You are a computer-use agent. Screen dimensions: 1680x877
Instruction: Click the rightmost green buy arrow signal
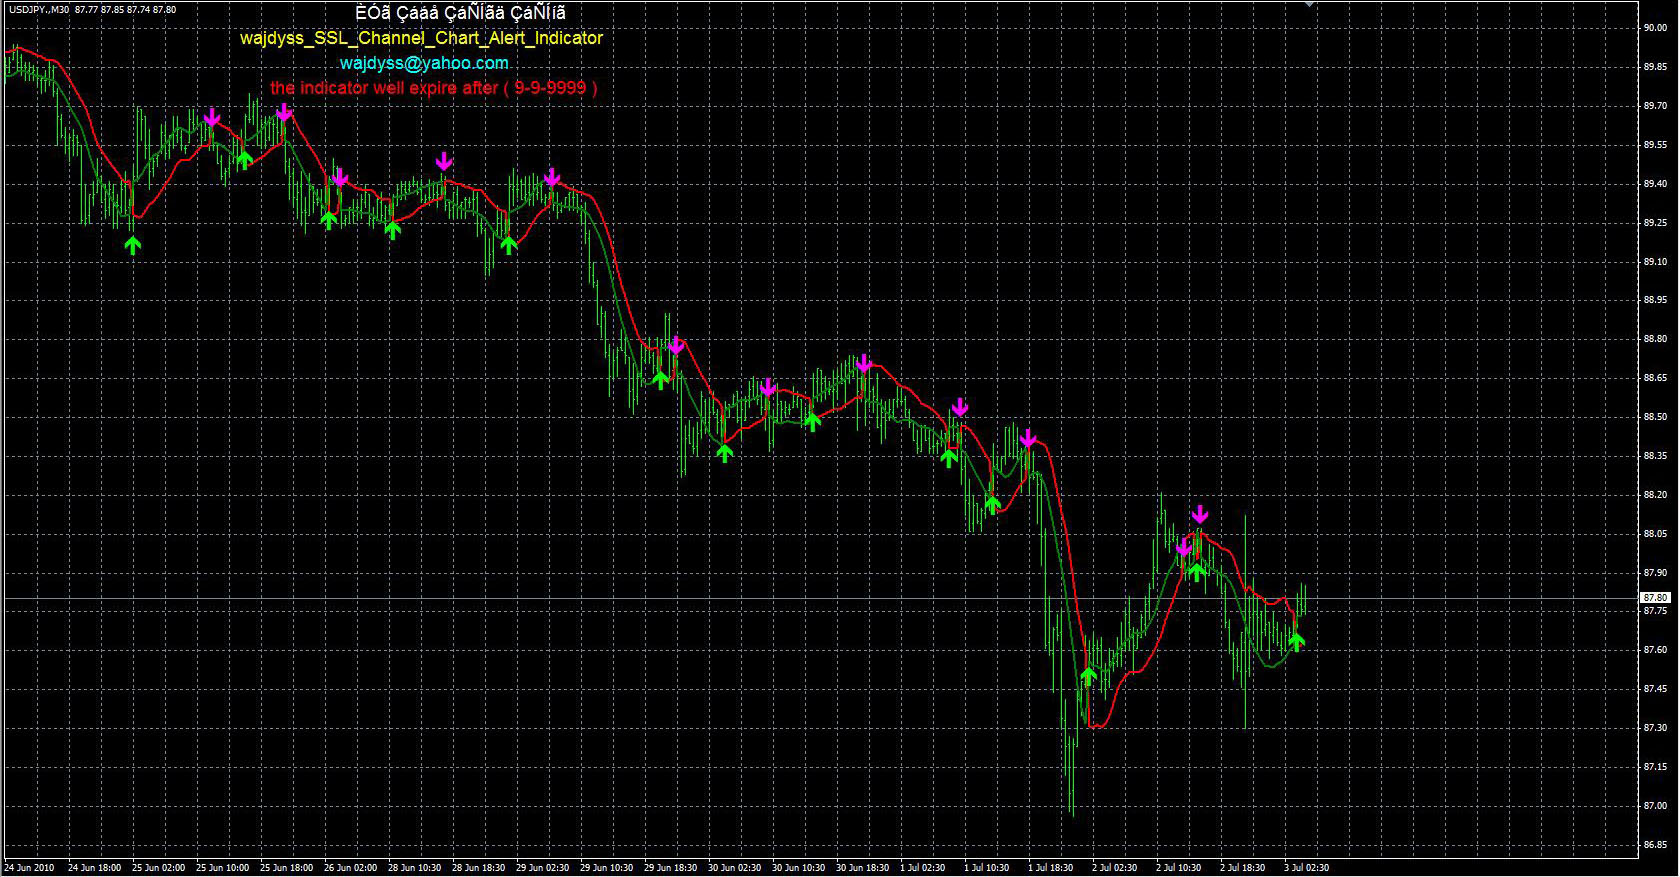(1296, 641)
